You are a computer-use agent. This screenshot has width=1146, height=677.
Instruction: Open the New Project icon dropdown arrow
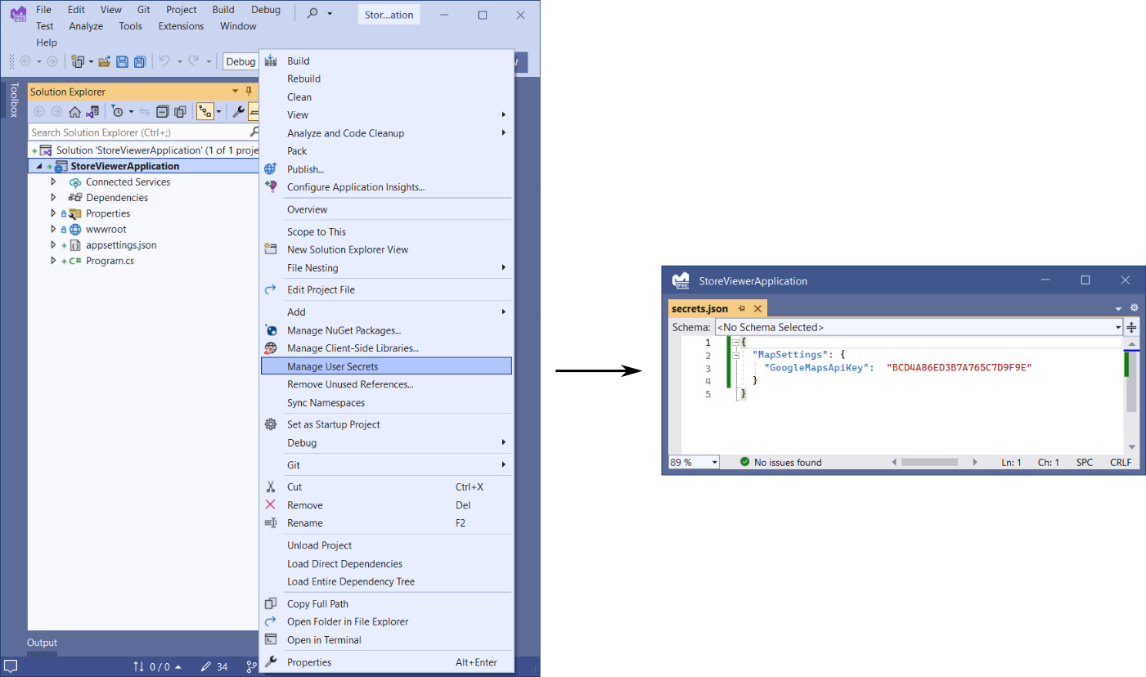coord(91,62)
